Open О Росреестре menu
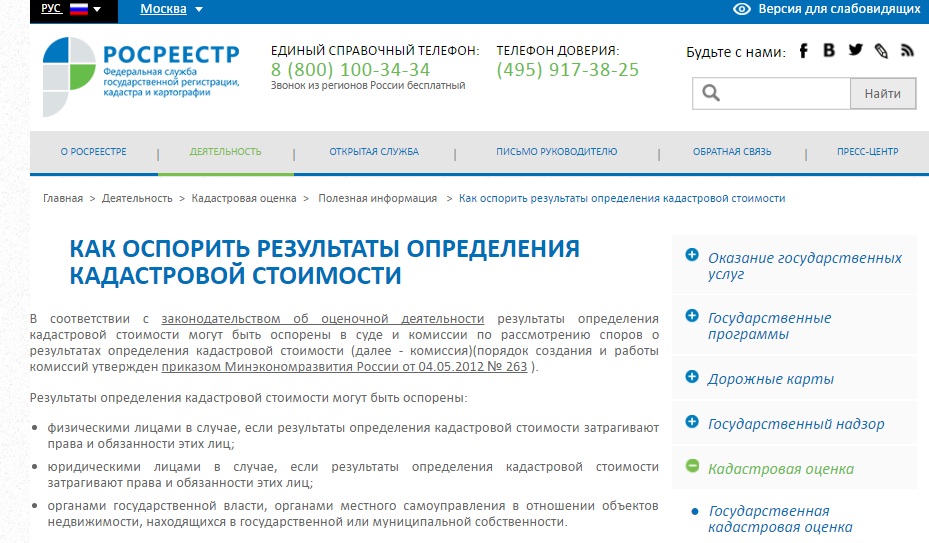The width and height of the screenshot is (929, 543). (x=94, y=152)
